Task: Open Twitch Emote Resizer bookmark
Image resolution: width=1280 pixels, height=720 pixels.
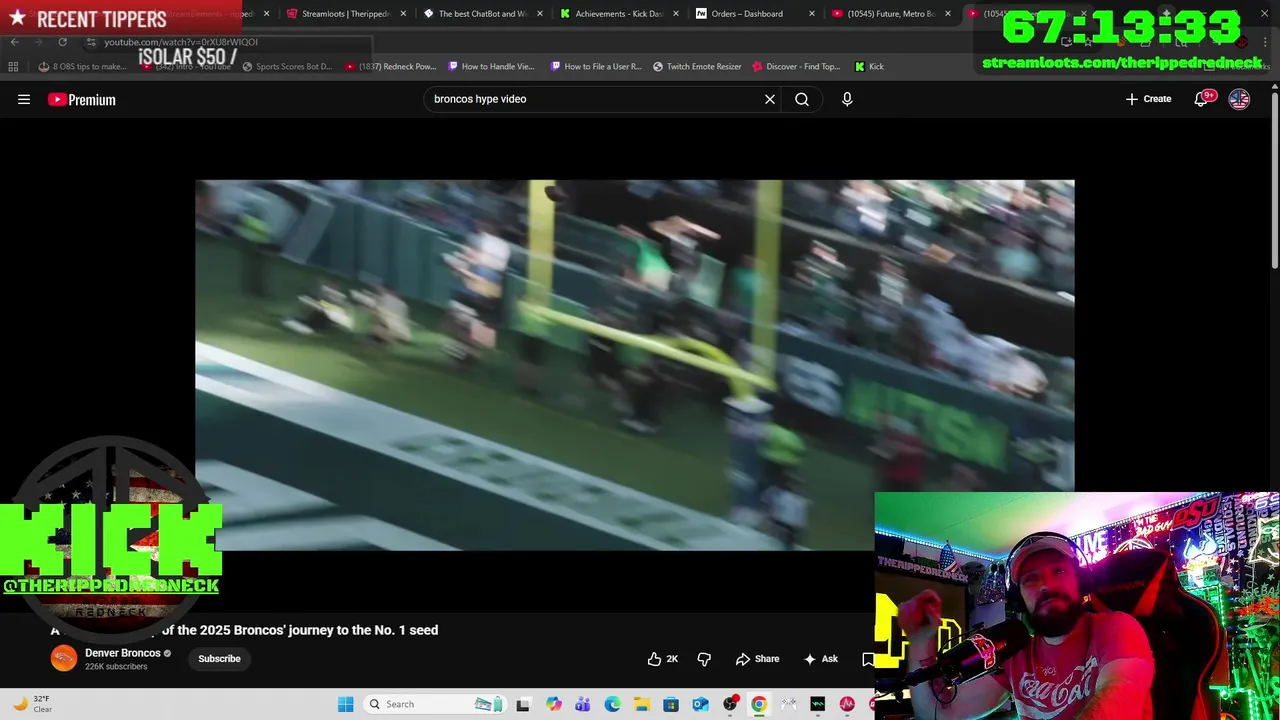Action: 697,67
